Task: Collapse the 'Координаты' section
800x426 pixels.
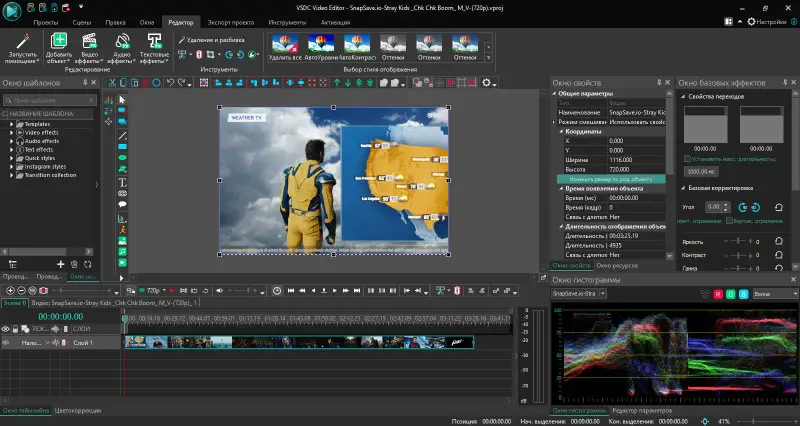Action: 561,132
